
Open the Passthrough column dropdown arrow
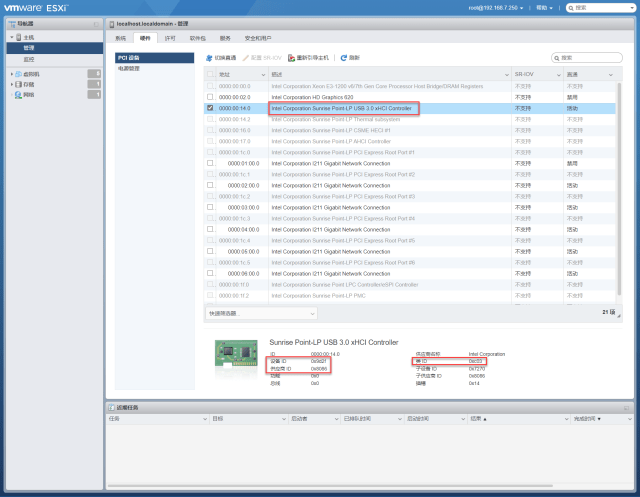pyautogui.click(x=611, y=75)
